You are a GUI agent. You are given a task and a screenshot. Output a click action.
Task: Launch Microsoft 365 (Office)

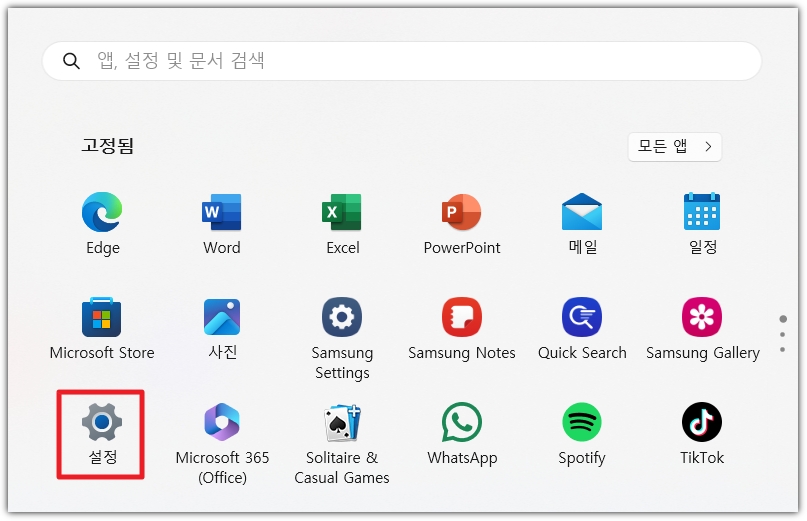click(x=222, y=422)
